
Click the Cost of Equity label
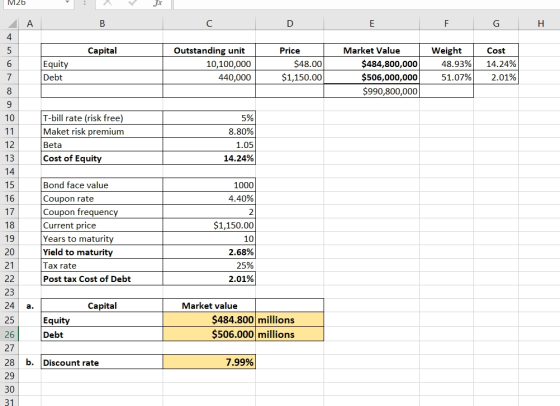tap(72, 158)
